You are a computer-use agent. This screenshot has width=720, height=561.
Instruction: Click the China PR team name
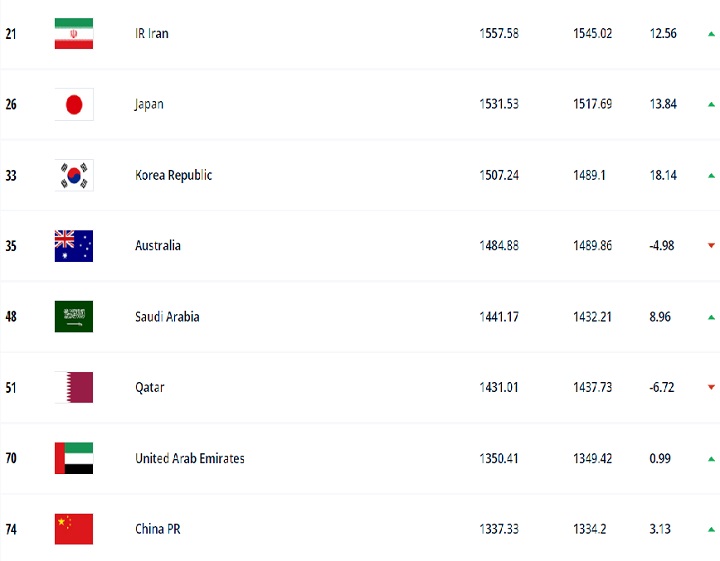tap(158, 529)
